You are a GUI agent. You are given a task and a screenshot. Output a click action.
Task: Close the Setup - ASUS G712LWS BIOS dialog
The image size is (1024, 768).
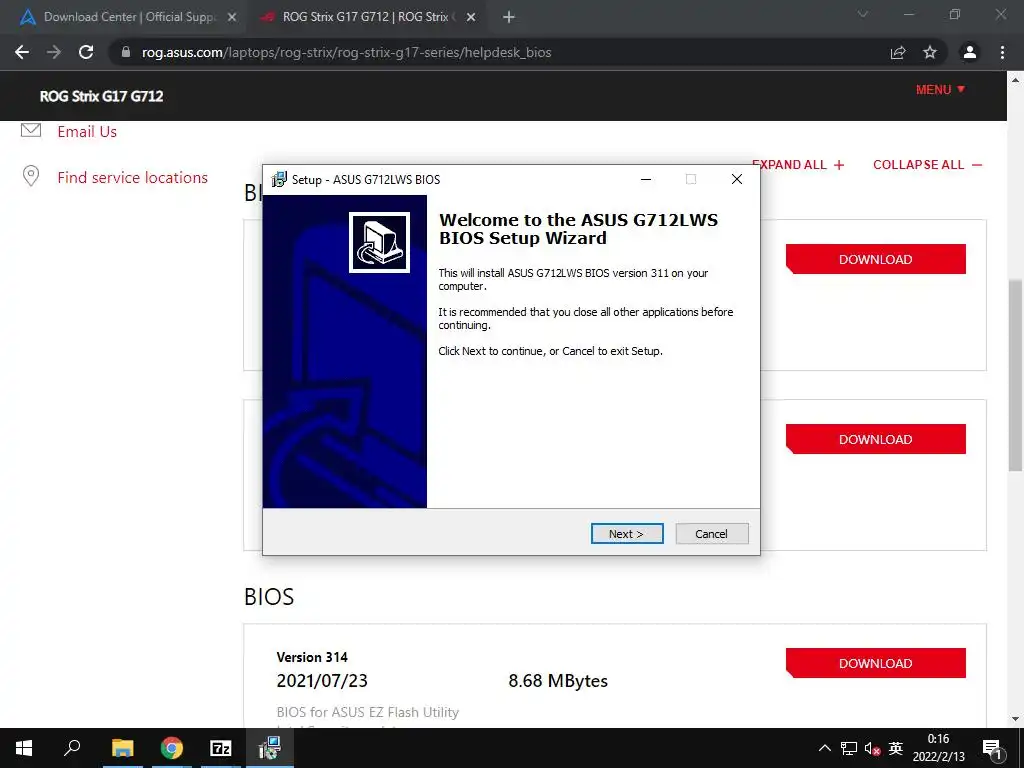point(737,179)
